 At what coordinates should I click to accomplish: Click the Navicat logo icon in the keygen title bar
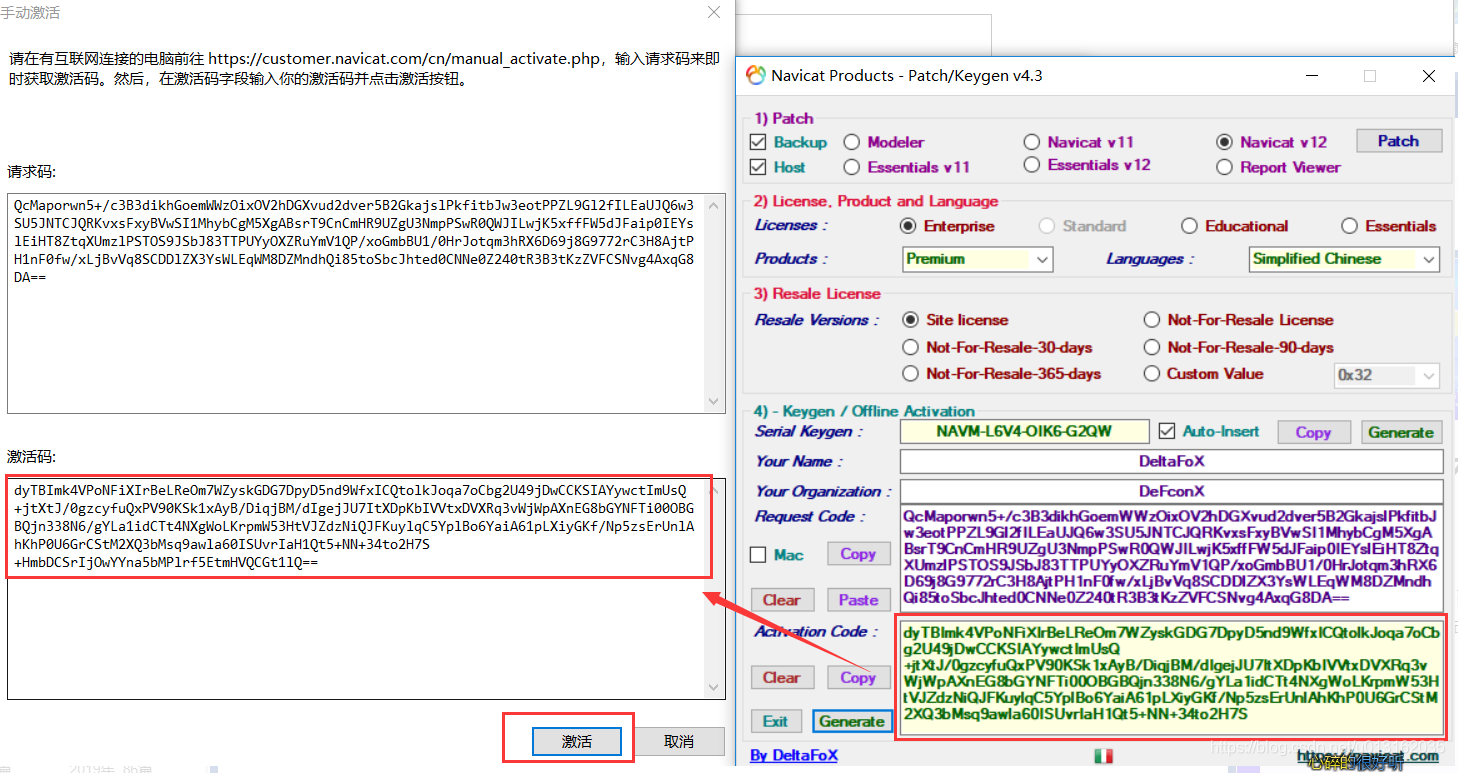click(x=757, y=75)
